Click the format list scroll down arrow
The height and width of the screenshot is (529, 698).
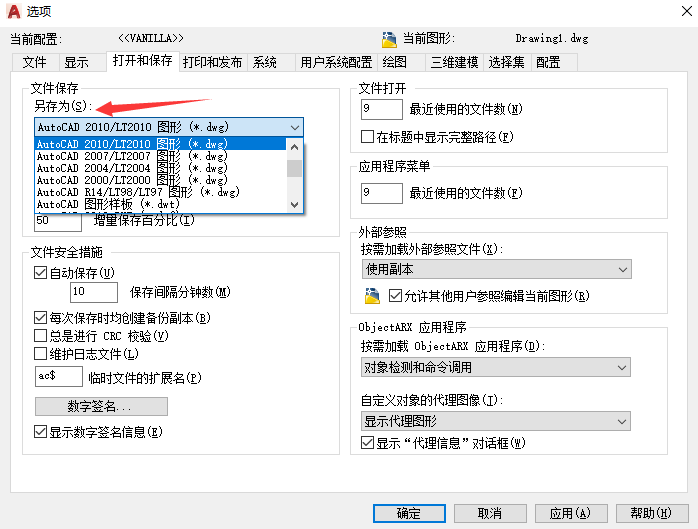click(294, 205)
